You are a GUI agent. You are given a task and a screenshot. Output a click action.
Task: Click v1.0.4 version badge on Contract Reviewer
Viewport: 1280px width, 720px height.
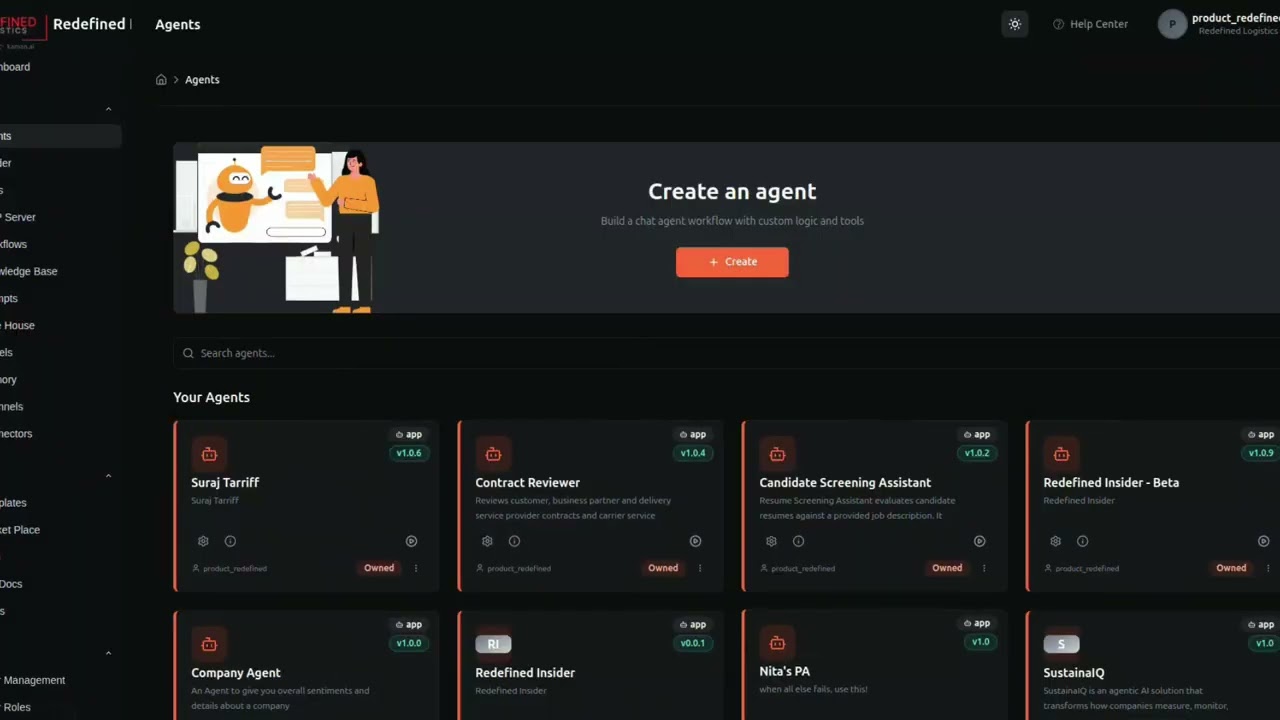693,453
